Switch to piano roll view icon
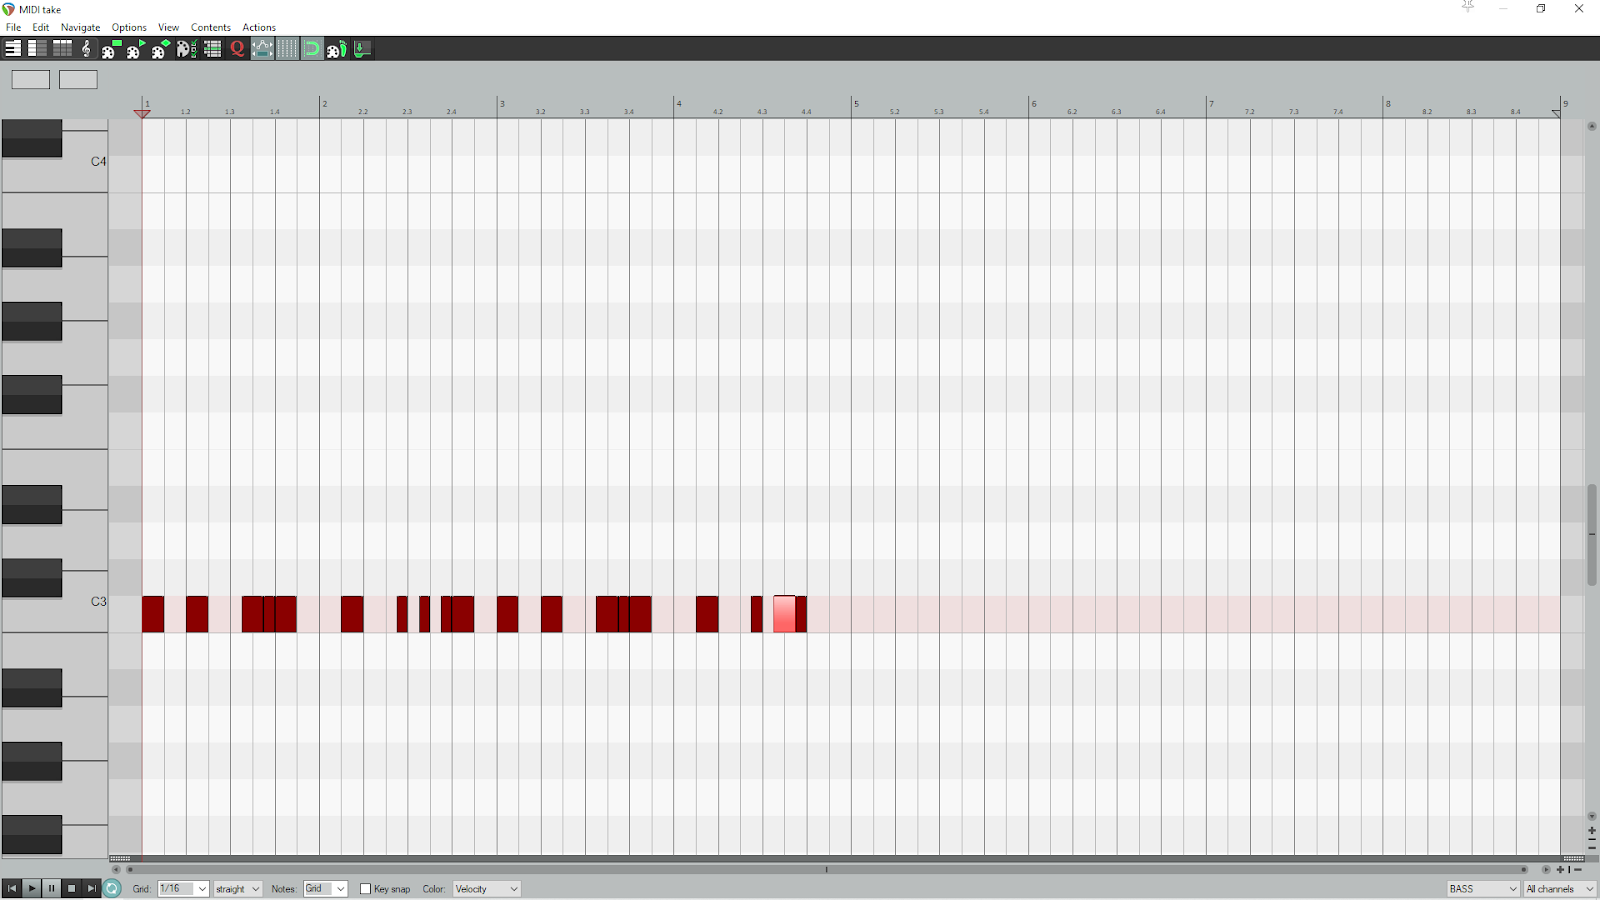This screenshot has width=1600, height=900. [x=13, y=48]
